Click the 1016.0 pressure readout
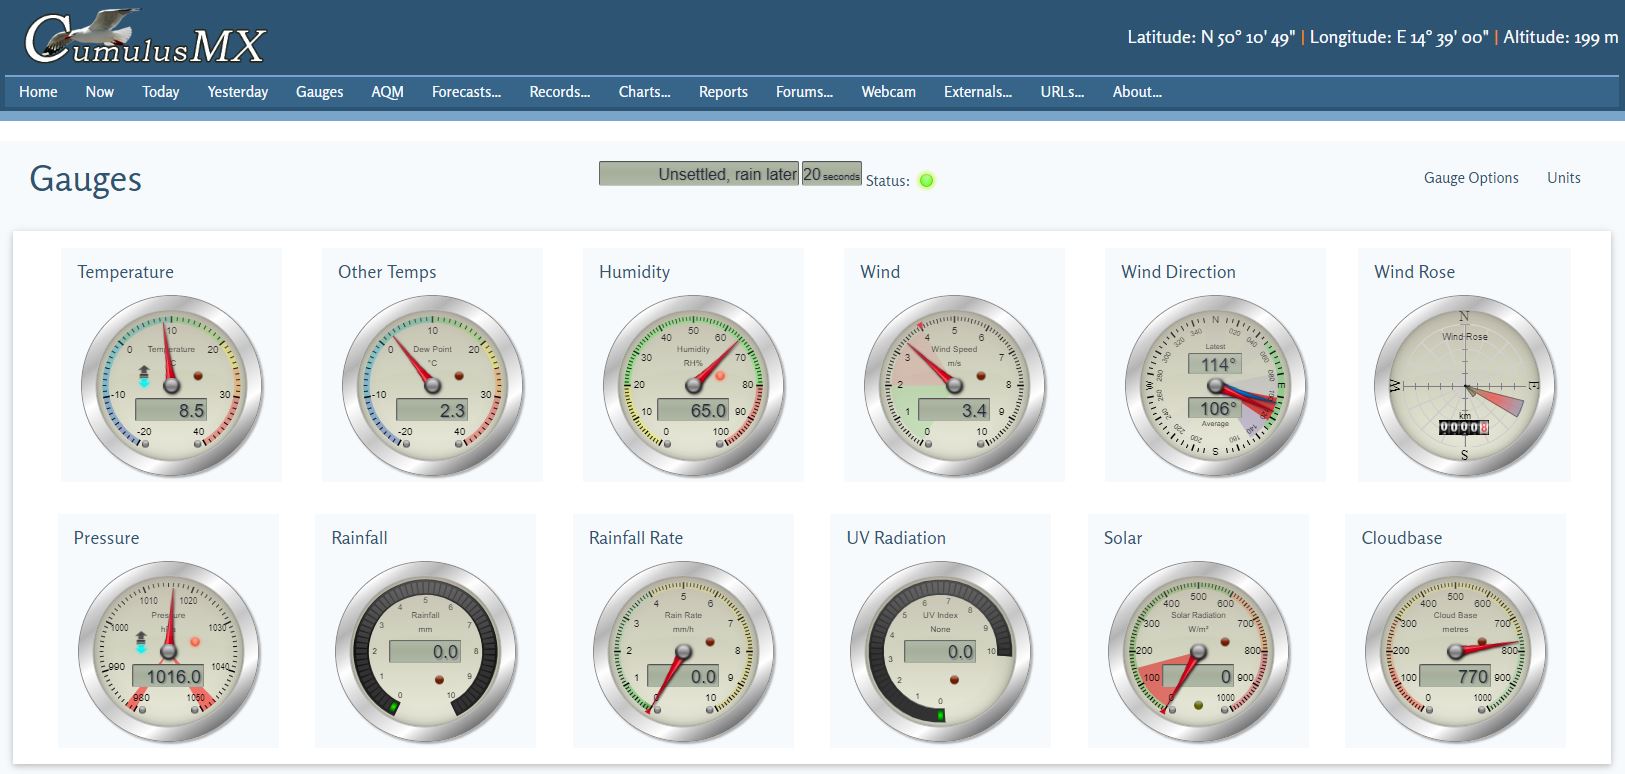Screen dimensions: 1625x774 pos(168,676)
